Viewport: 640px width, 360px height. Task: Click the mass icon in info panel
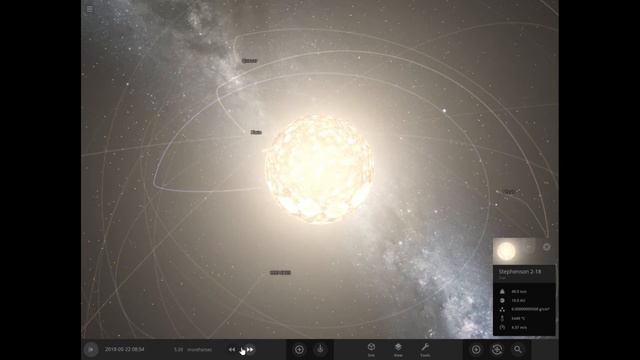(x=502, y=291)
